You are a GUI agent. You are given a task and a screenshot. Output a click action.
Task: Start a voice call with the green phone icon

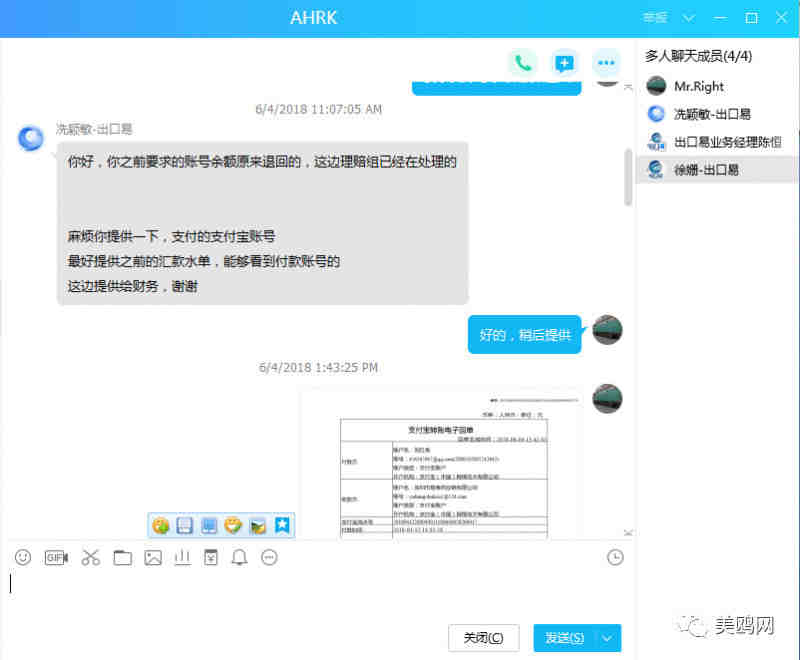[523, 63]
